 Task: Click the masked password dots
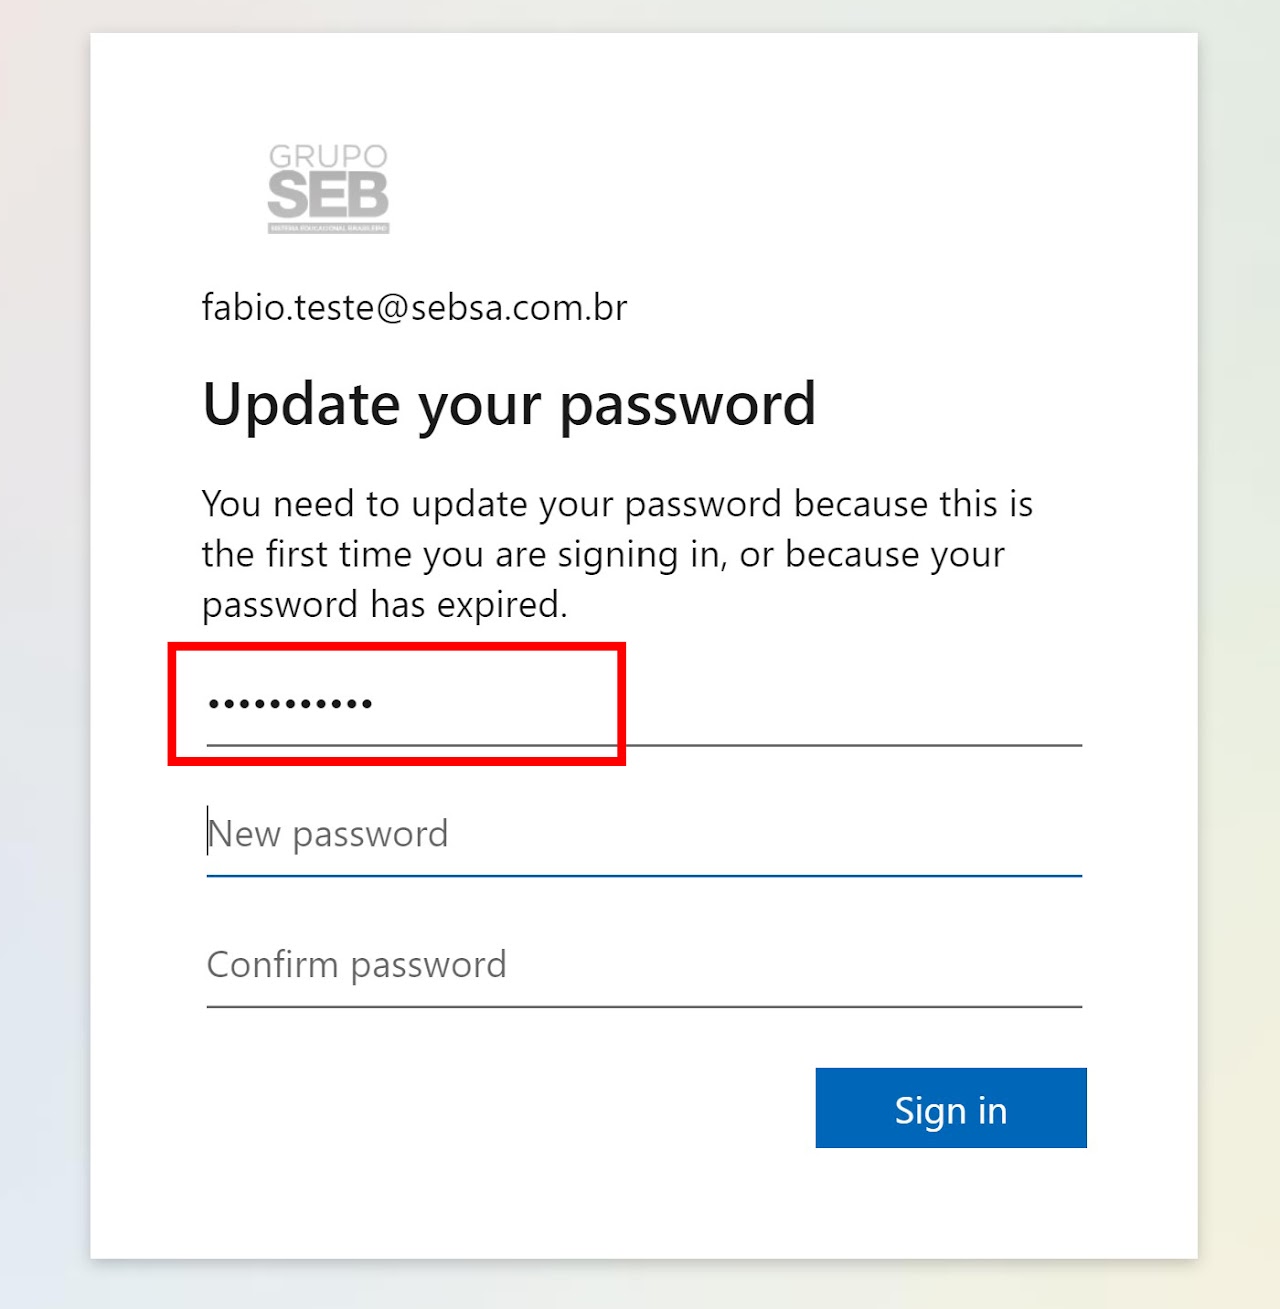(x=290, y=704)
